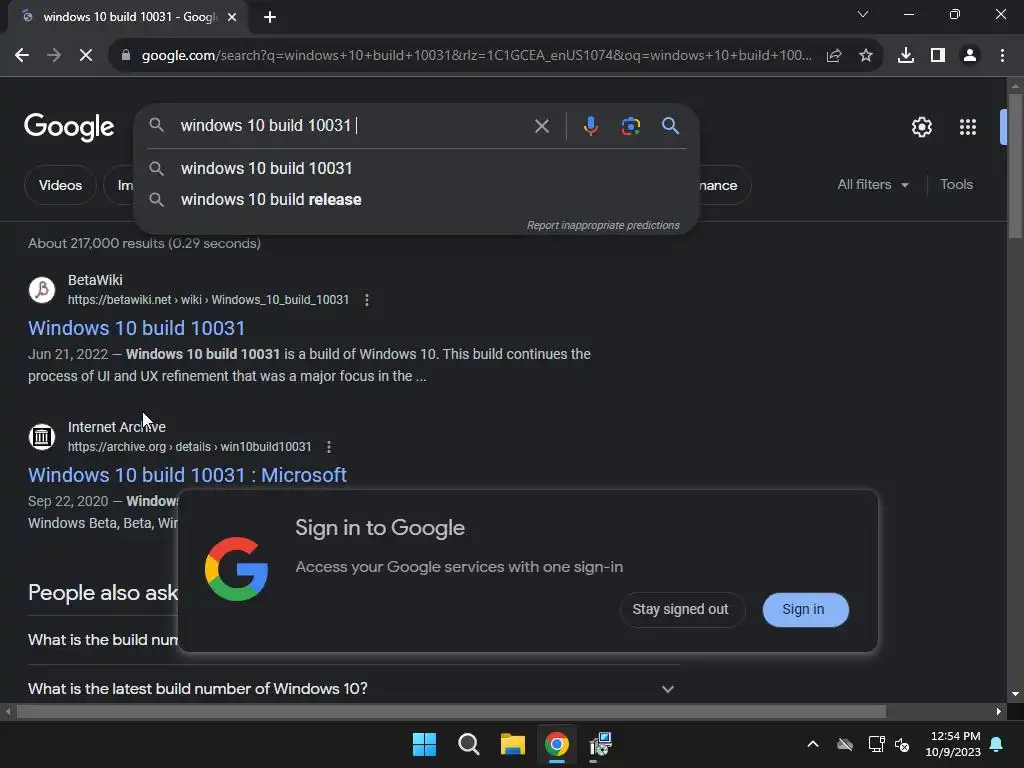Open Google quick settings gear
This screenshot has height=768, width=1024.
click(921, 127)
